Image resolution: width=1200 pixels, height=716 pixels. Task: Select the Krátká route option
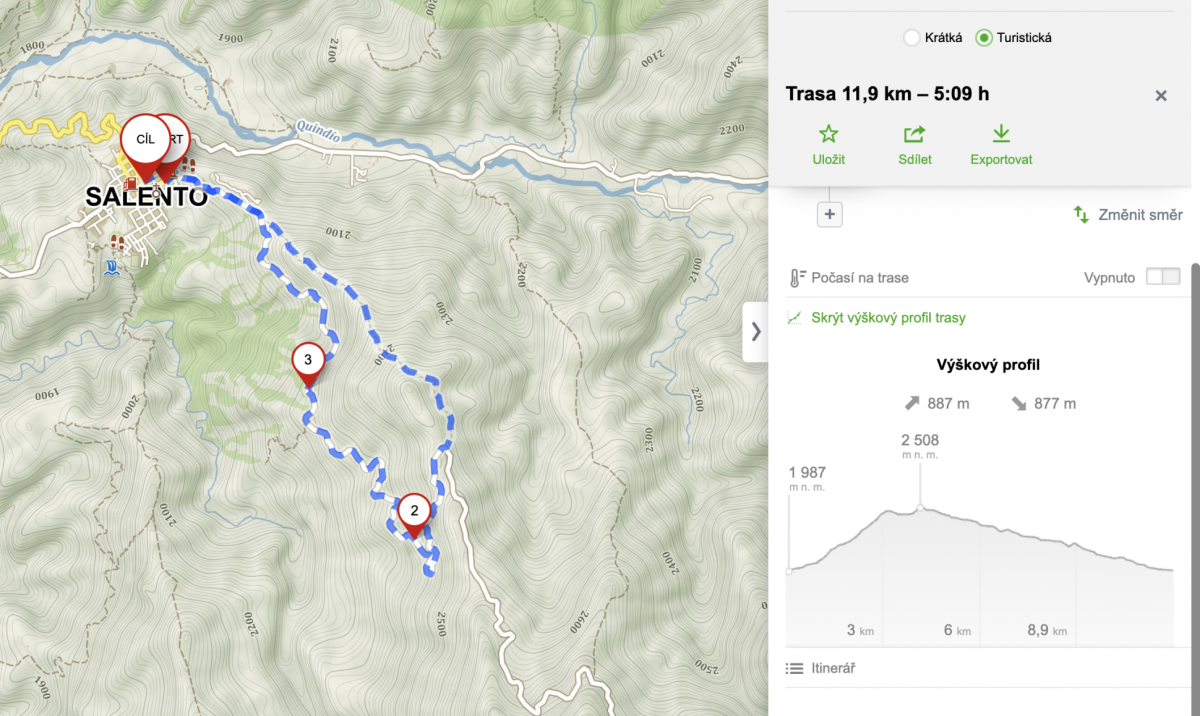coord(911,38)
